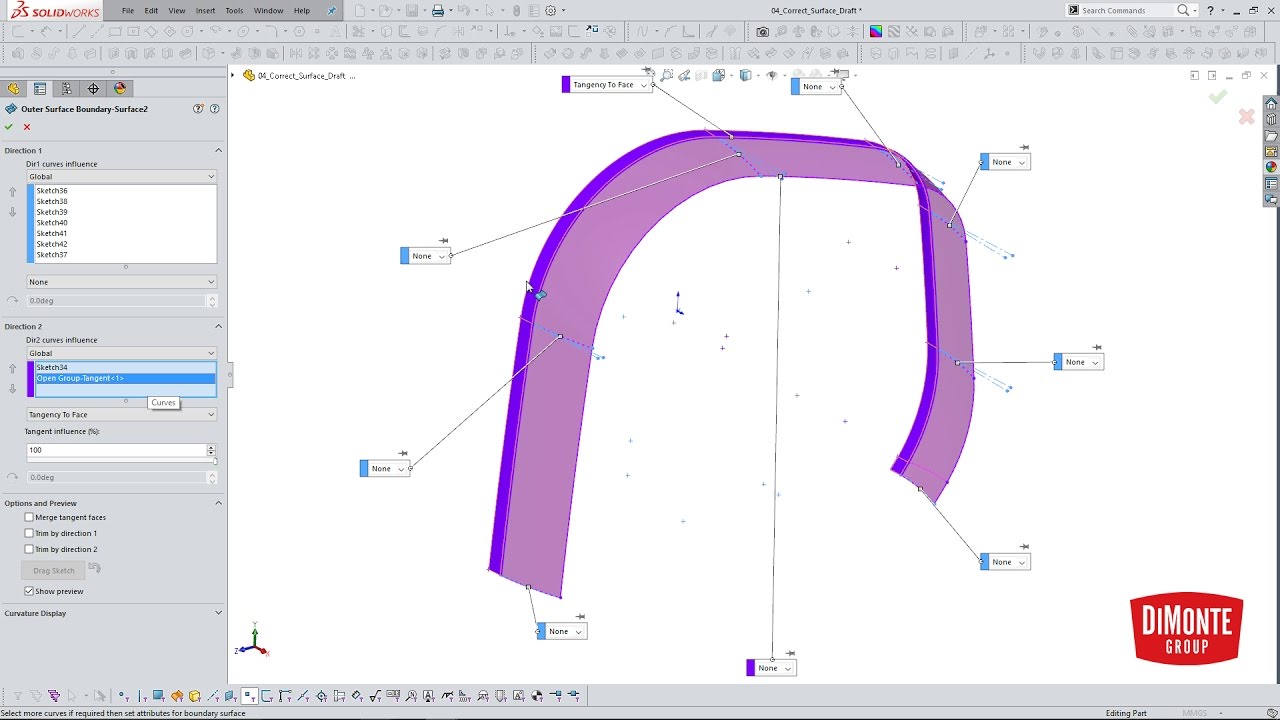Open the Design Library task pane
Viewport: 1280px width, 720px height.
click(1271, 120)
